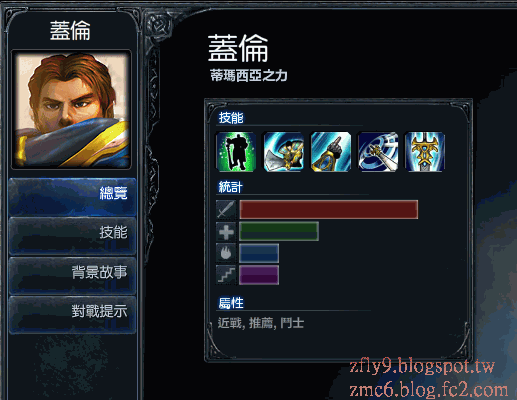Viewport: 517px width, 400px height.
Task: Click the green defense stat bar
Action: click(x=279, y=231)
